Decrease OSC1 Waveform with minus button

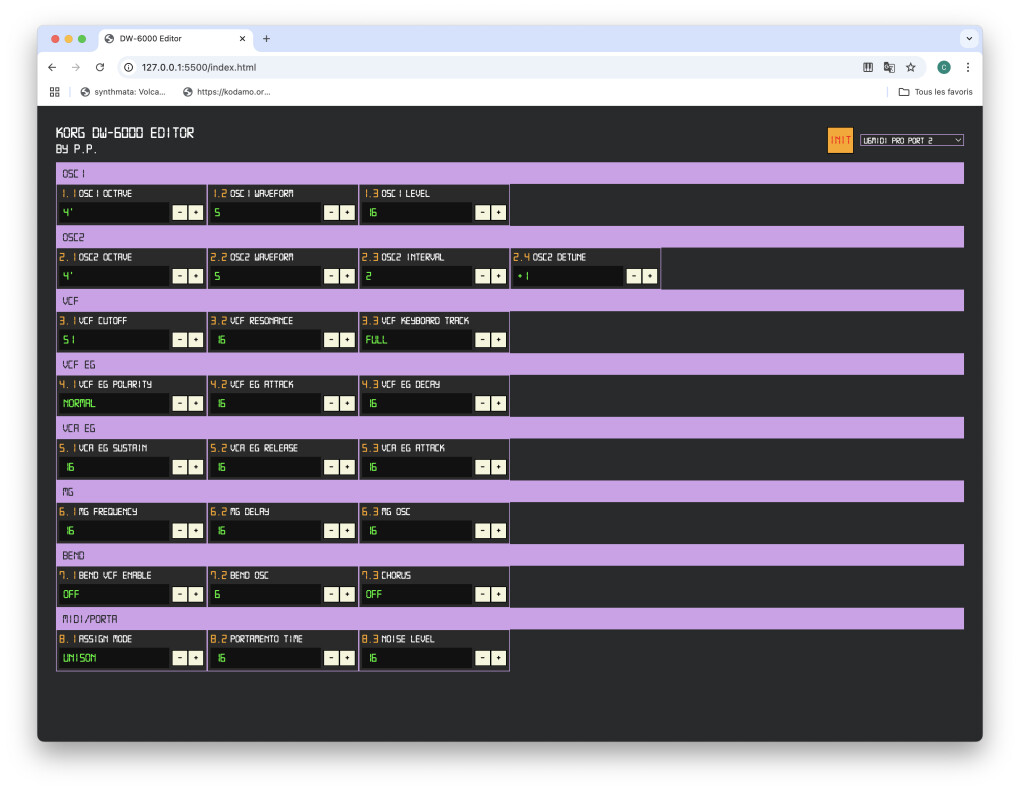[x=331, y=213]
